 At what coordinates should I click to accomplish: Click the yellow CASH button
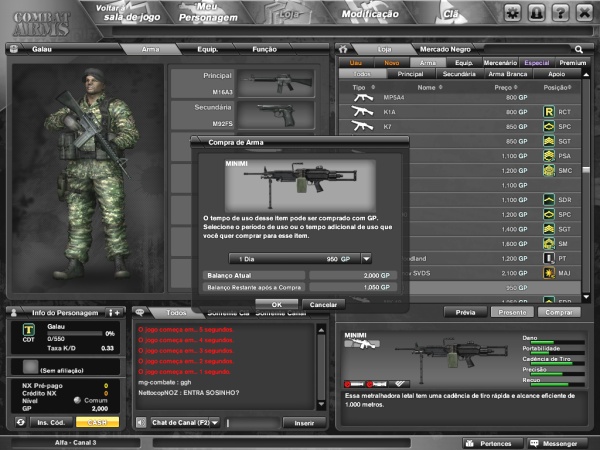tap(97, 422)
